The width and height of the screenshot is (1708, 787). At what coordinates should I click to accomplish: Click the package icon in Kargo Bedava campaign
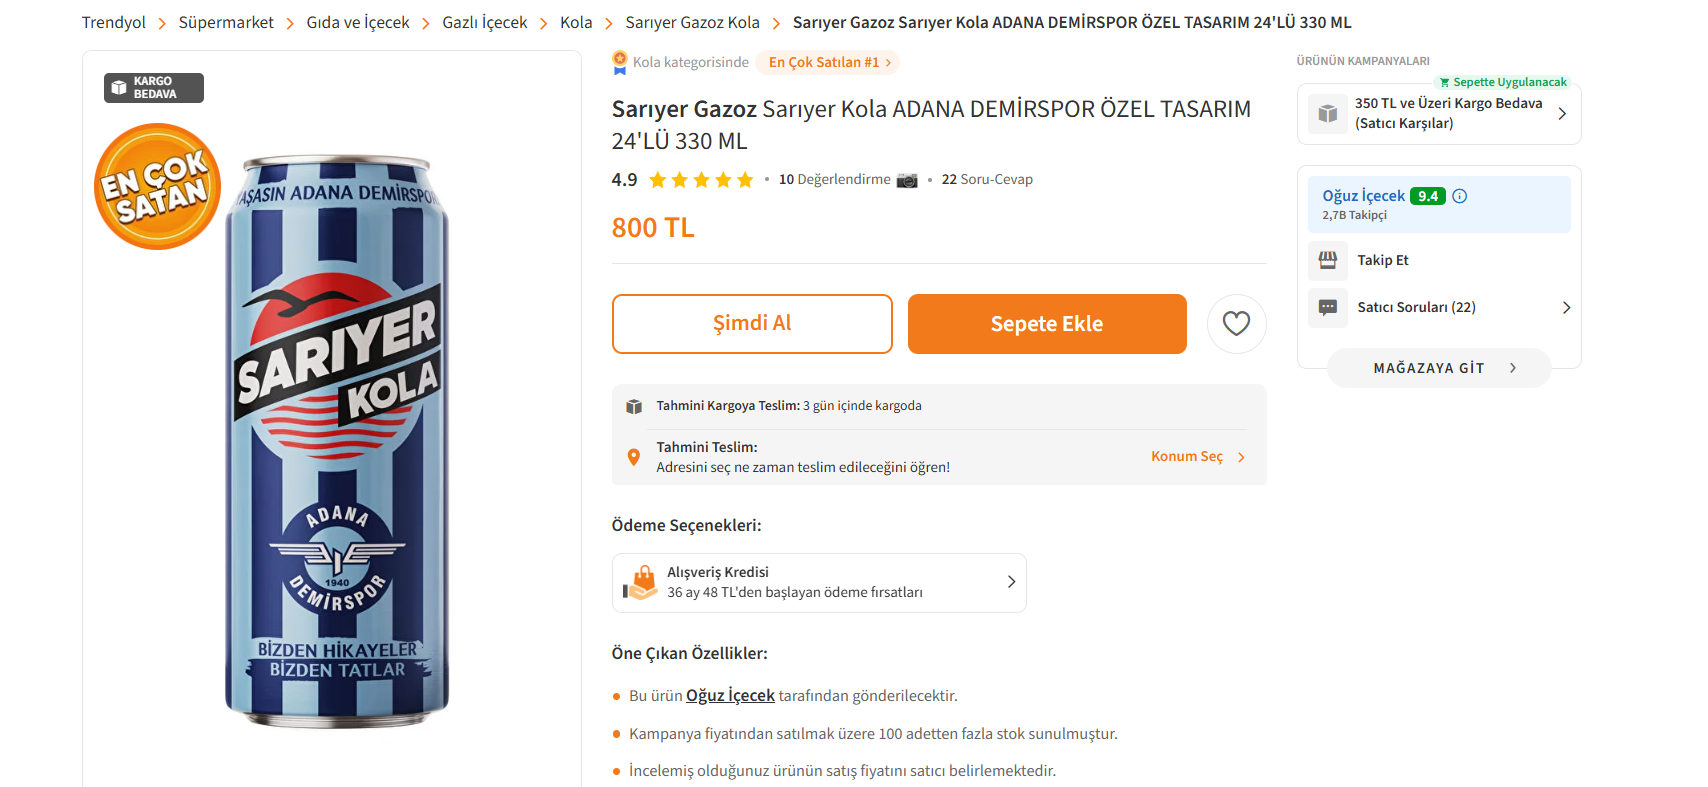pos(1327,113)
